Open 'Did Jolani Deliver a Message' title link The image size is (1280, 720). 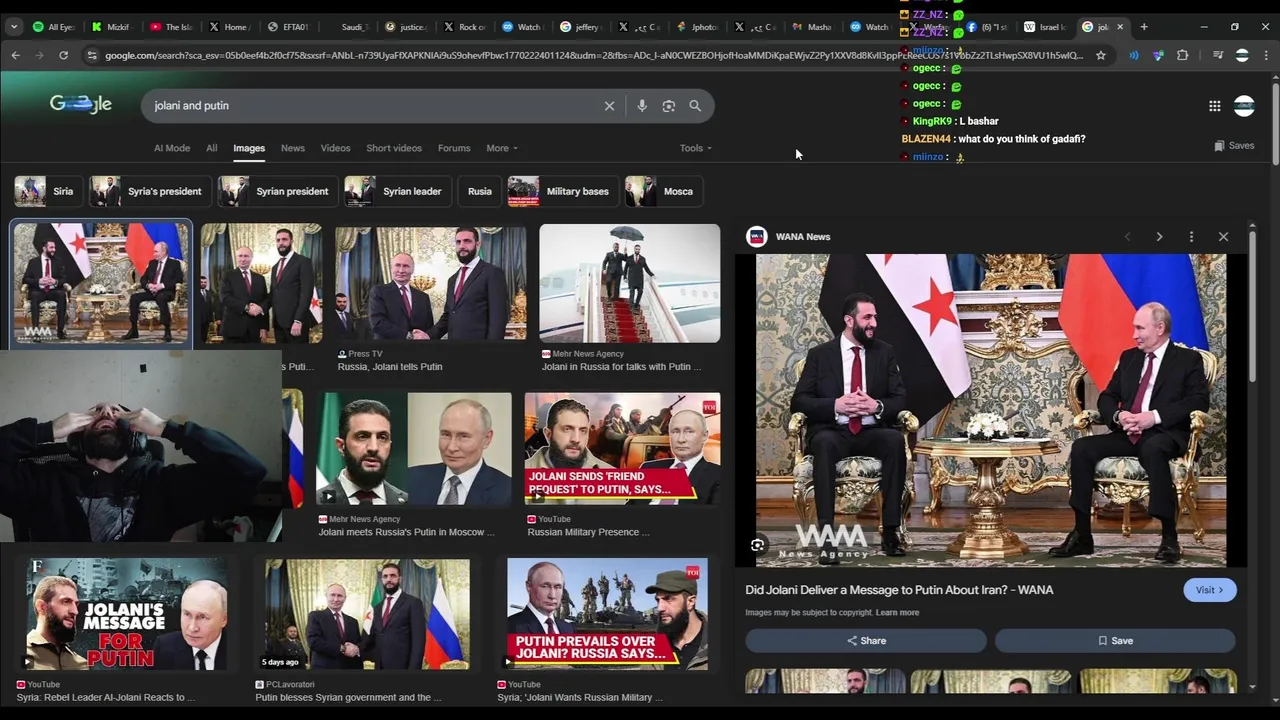coord(899,590)
